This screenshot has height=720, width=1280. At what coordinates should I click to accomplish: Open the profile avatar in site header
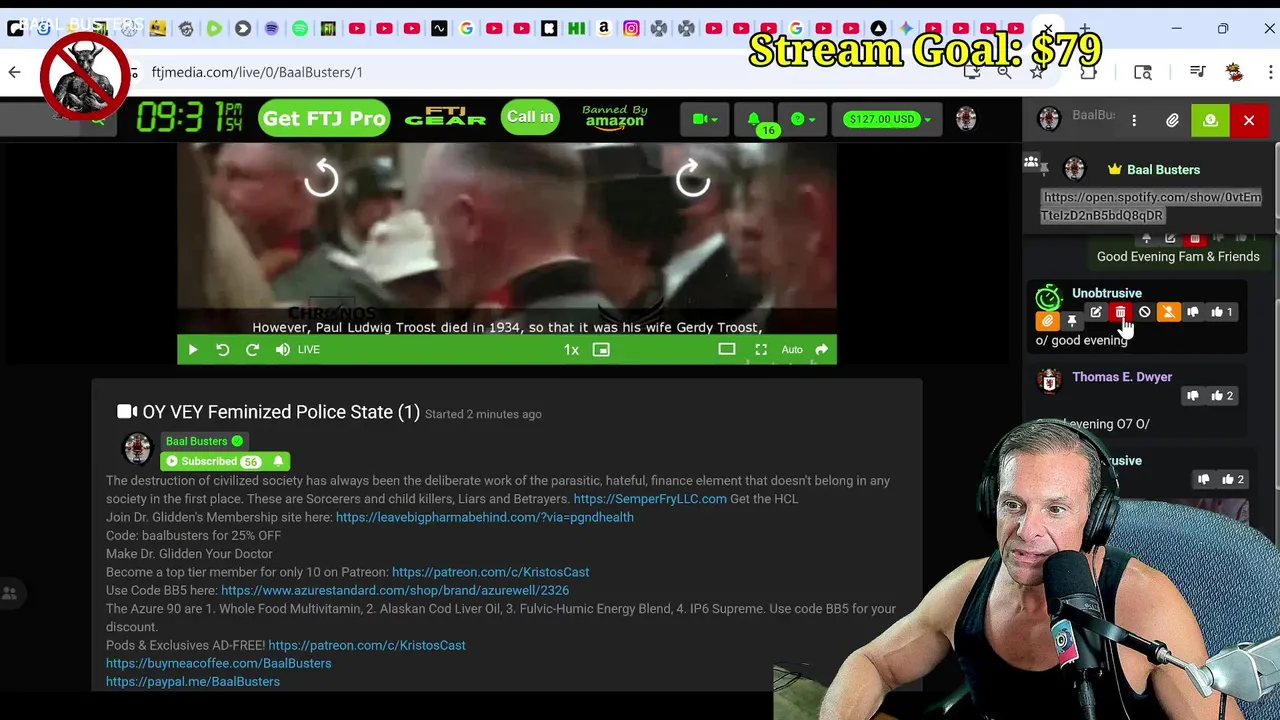click(965, 118)
